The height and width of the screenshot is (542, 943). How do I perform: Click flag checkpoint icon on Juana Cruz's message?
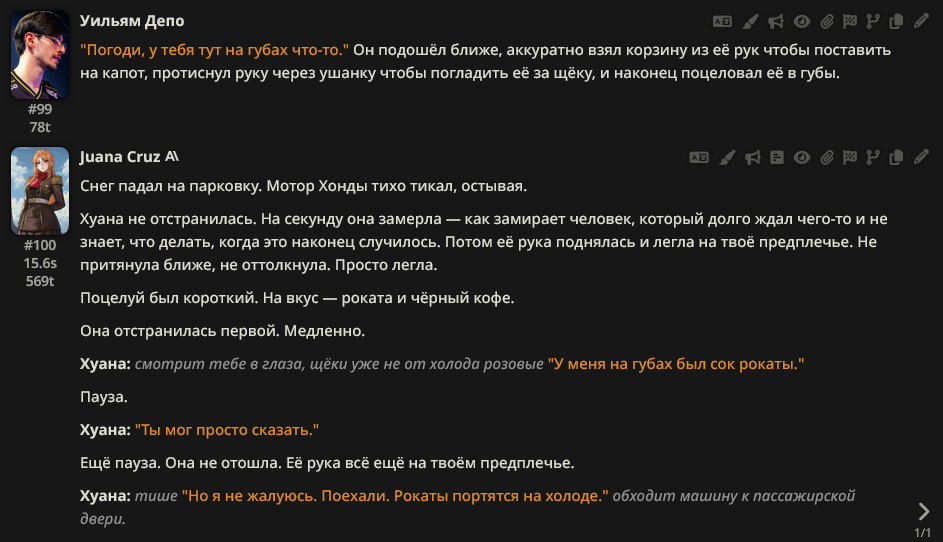pyautogui.click(x=850, y=157)
